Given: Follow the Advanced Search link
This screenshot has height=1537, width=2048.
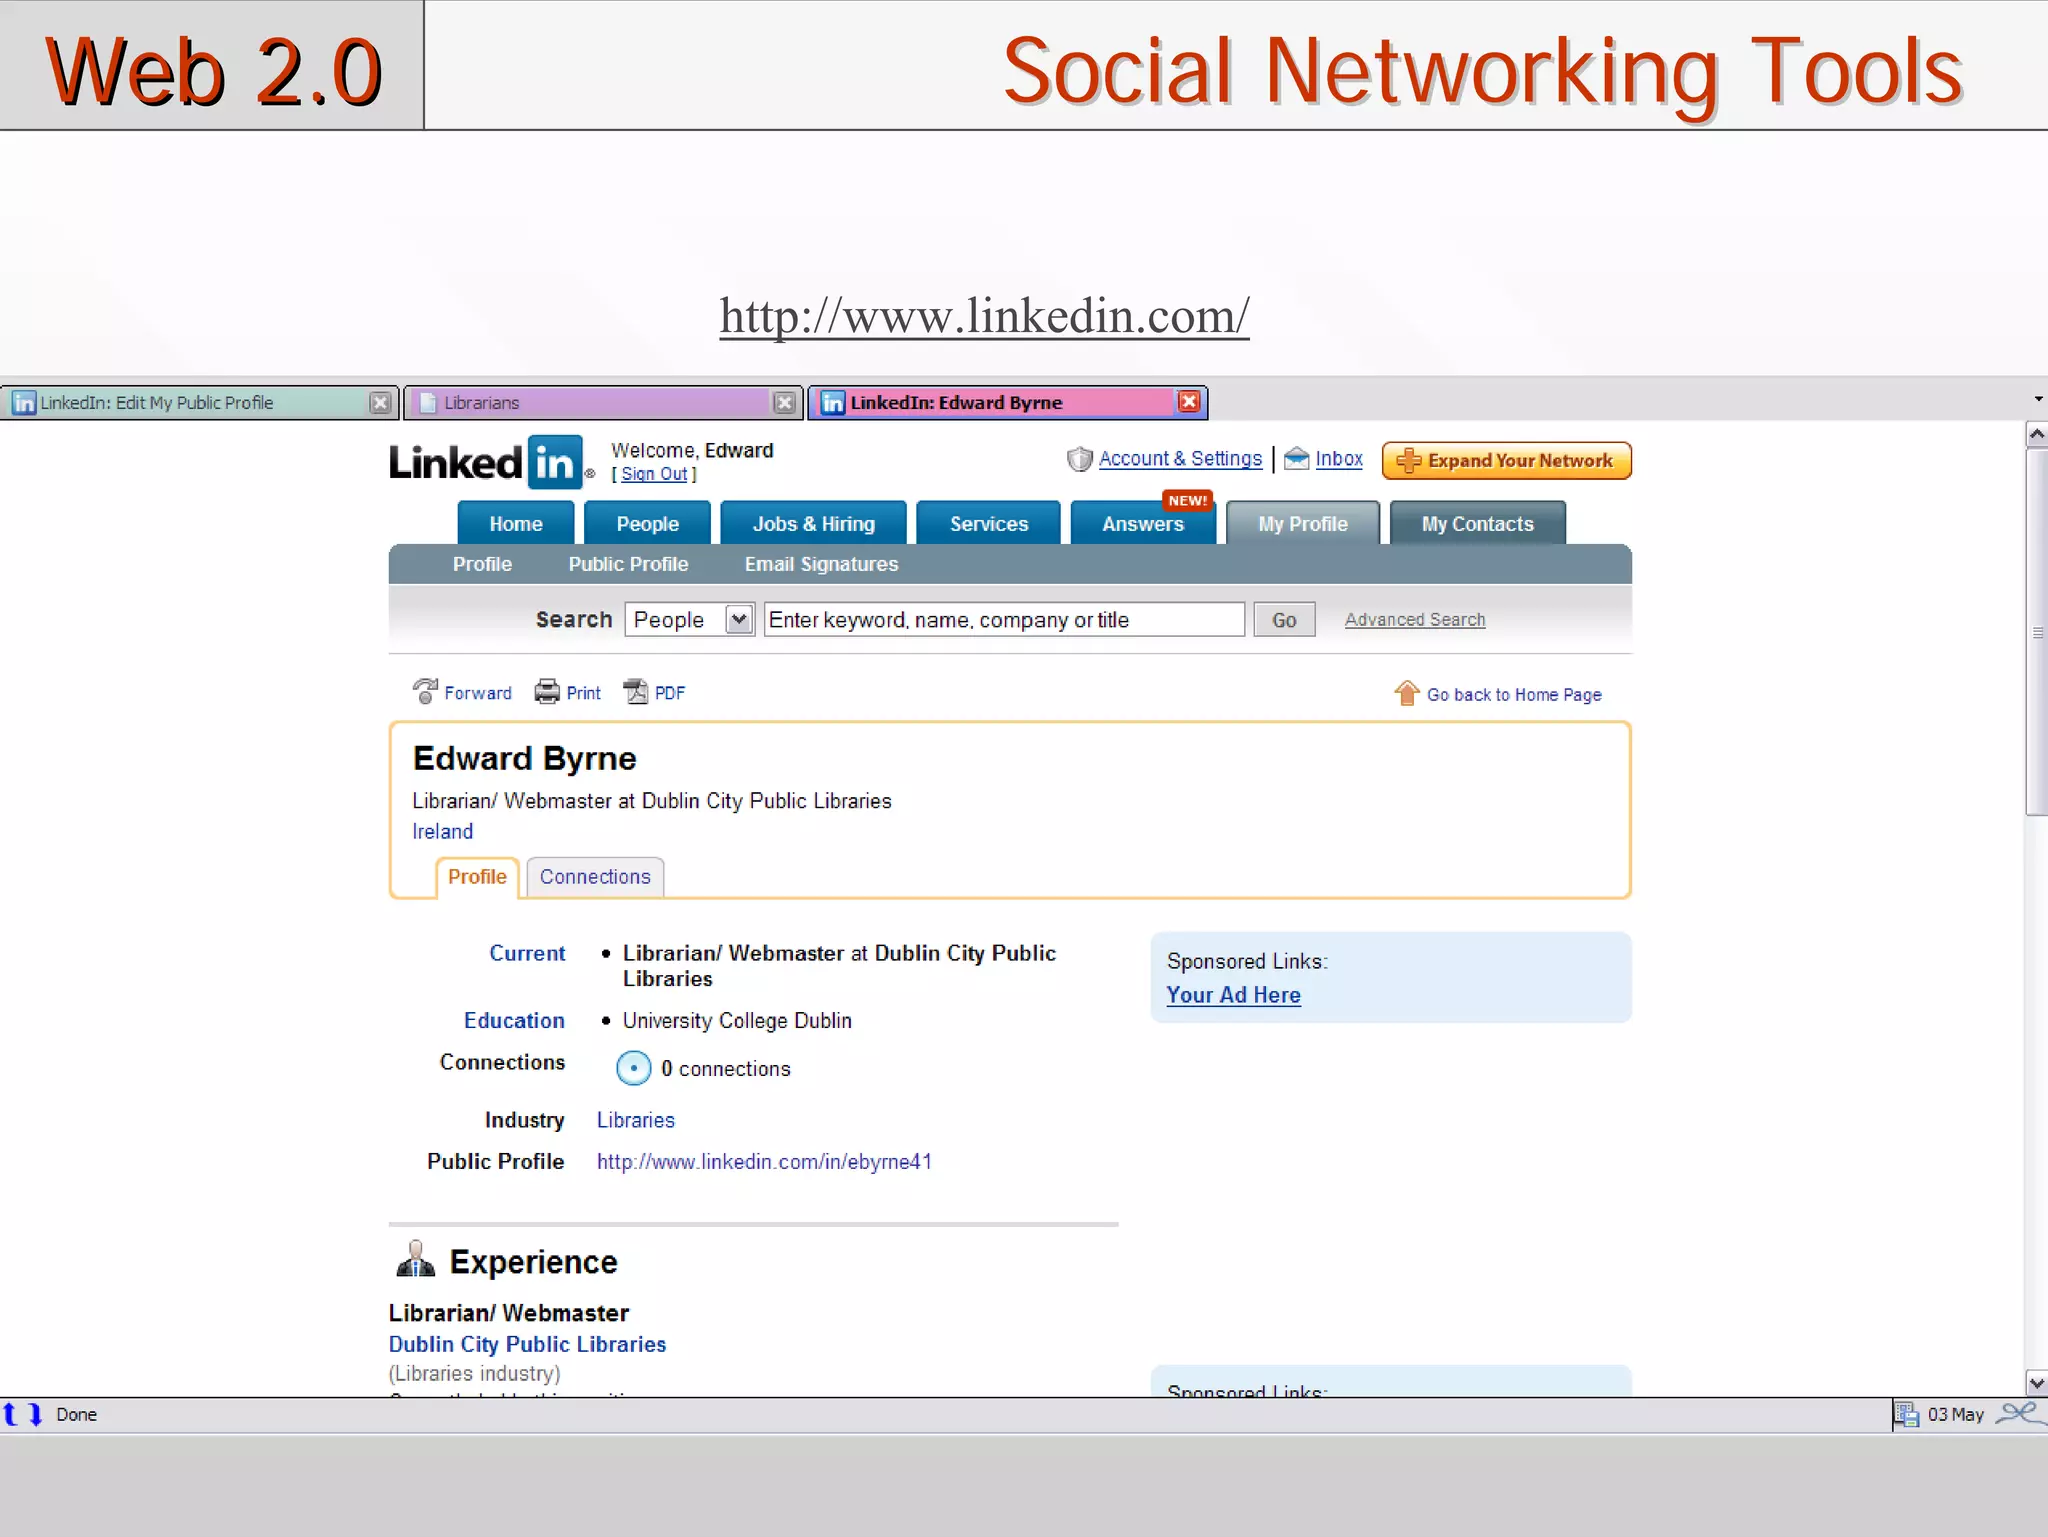Looking at the screenshot, I should click(x=1414, y=620).
